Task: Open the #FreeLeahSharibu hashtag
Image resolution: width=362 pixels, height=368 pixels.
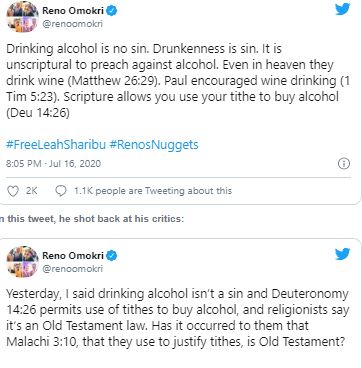Action: pyautogui.click(x=56, y=145)
